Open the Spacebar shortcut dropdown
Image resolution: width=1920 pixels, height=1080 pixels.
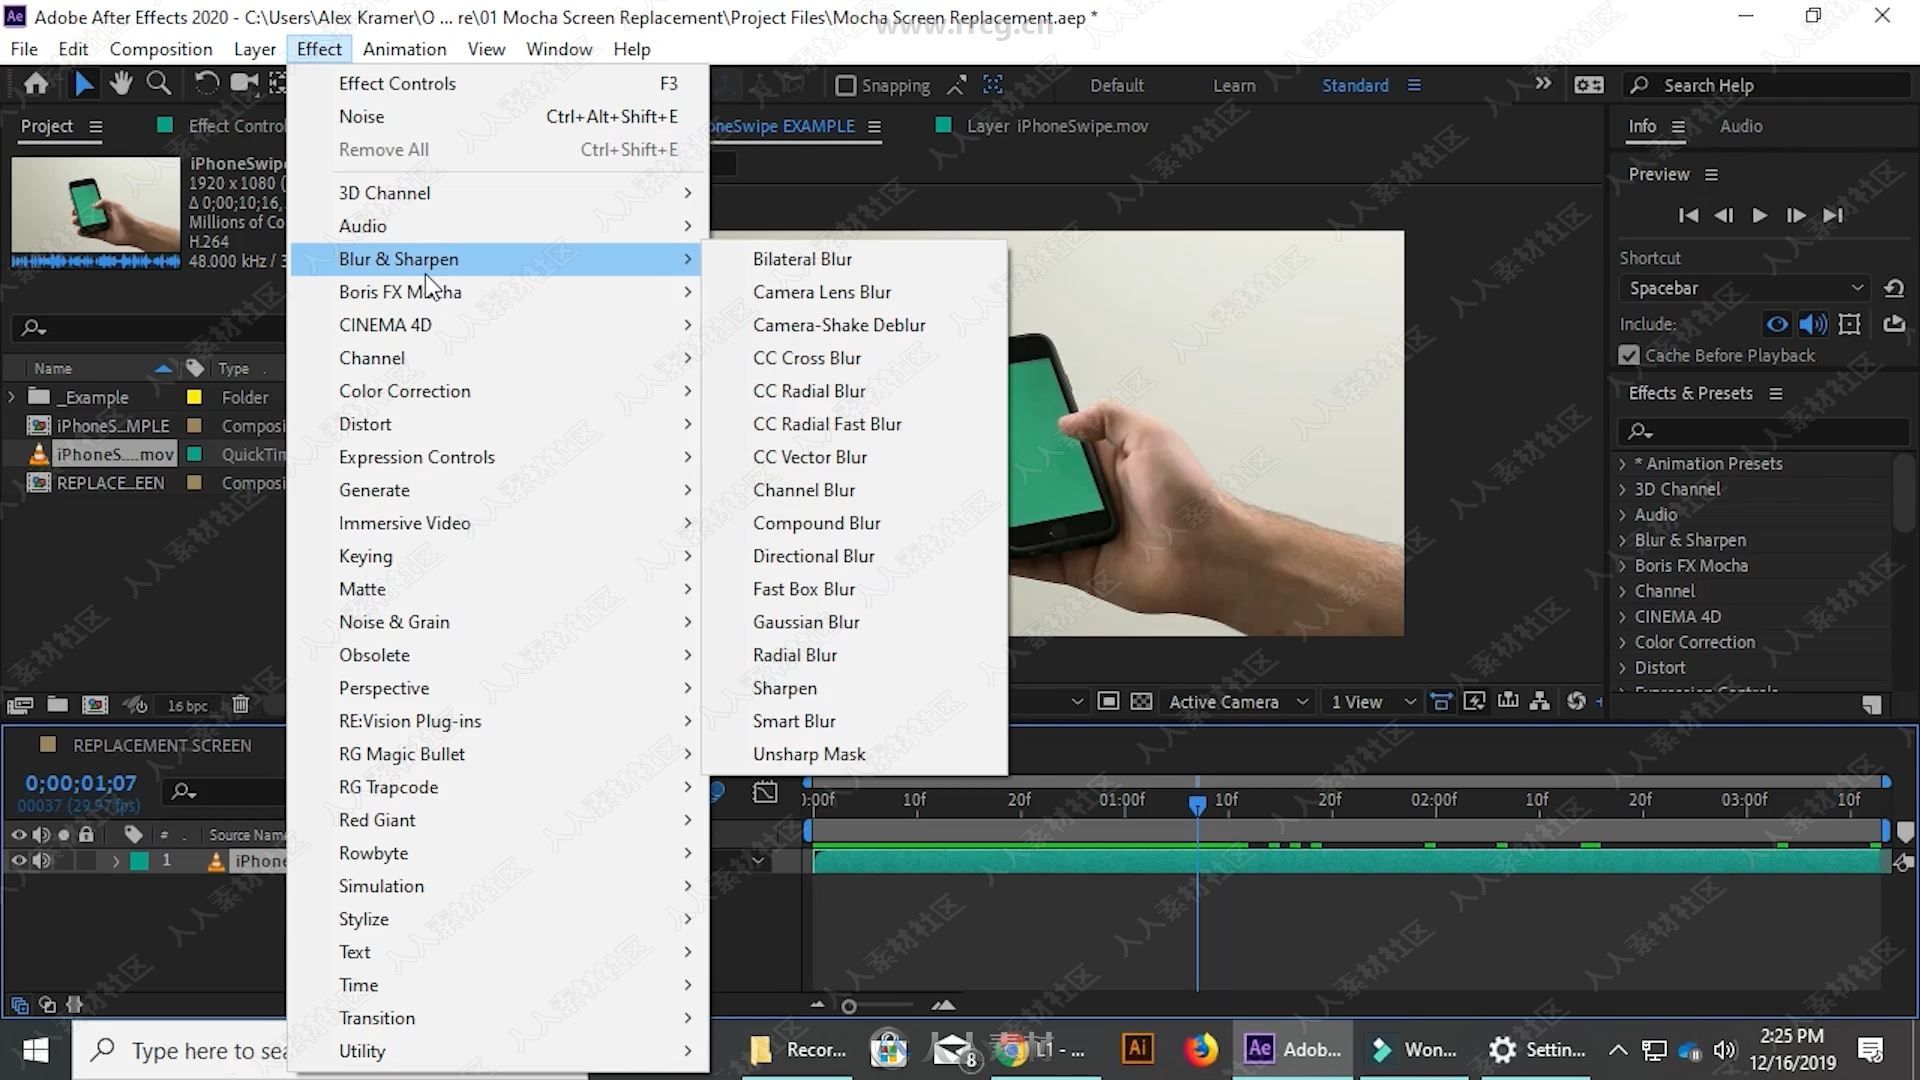tap(1745, 288)
